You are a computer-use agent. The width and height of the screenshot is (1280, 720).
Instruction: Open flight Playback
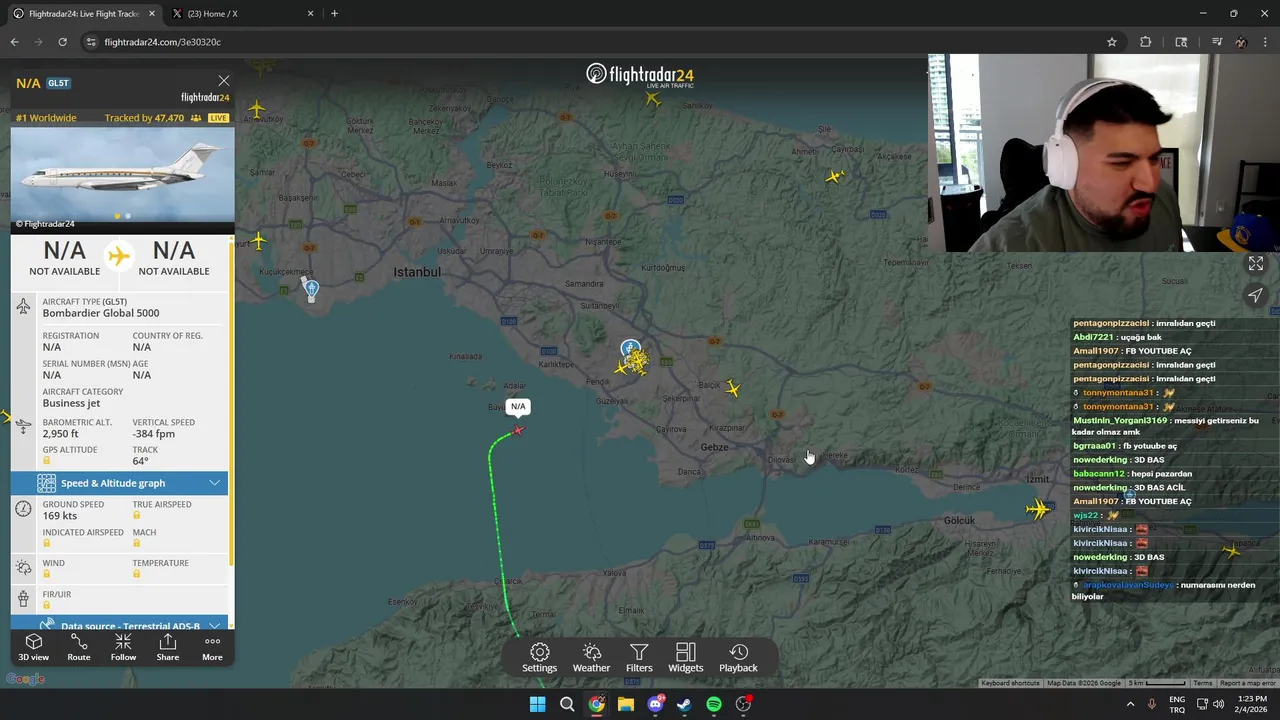tap(738, 658)
